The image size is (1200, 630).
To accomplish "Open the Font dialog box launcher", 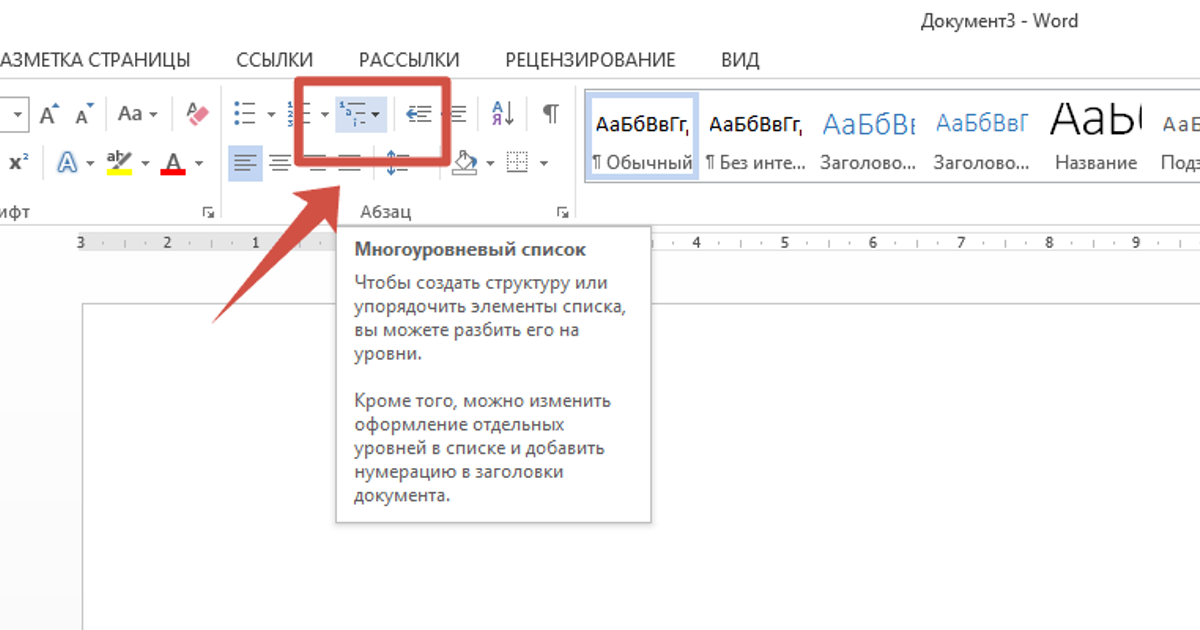I will click(x=208, y=212).
